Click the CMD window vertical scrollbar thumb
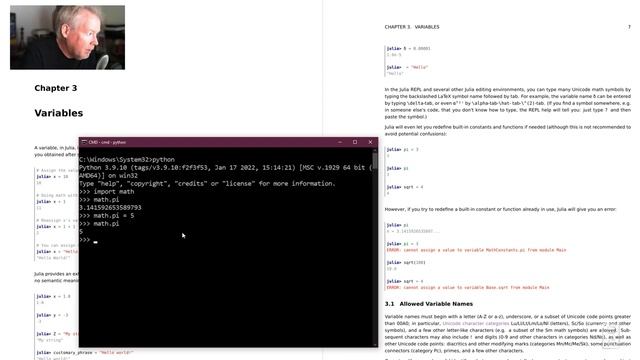This screenshot has height=360, width=640. click(x=375, y=160)
